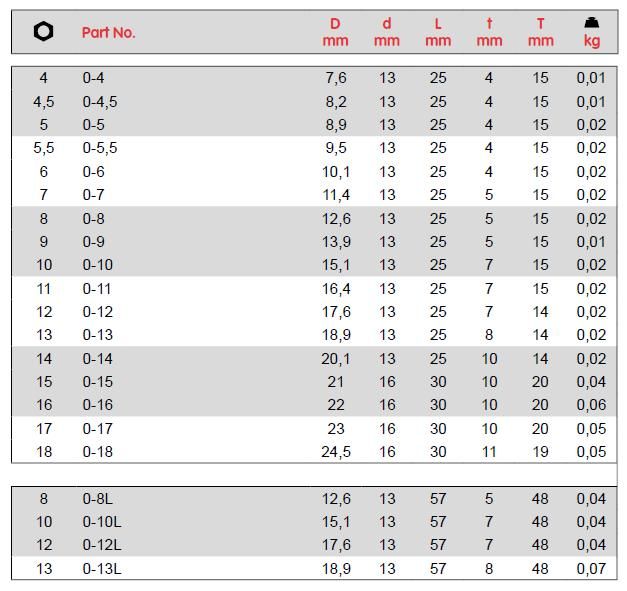This screenshot has width=627, height=591.
Task: Click part number 0-12L
Action: tap(102, 545)
